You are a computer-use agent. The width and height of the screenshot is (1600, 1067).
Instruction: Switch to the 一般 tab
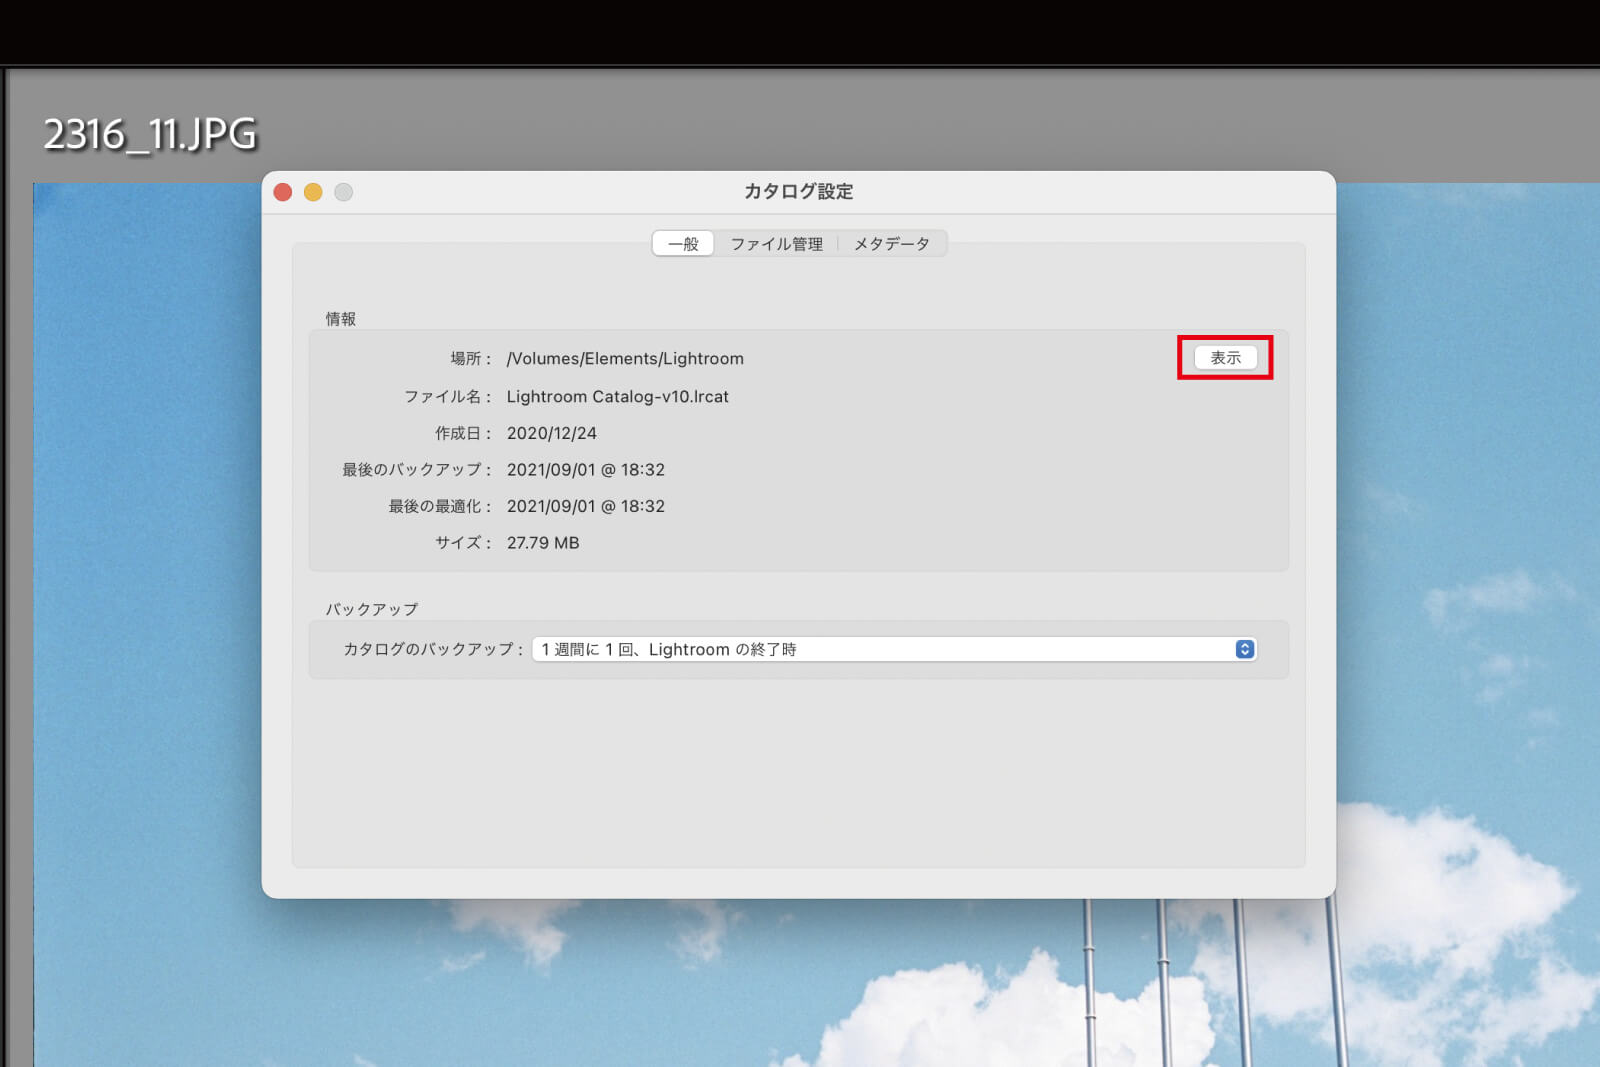coord(683,244)
